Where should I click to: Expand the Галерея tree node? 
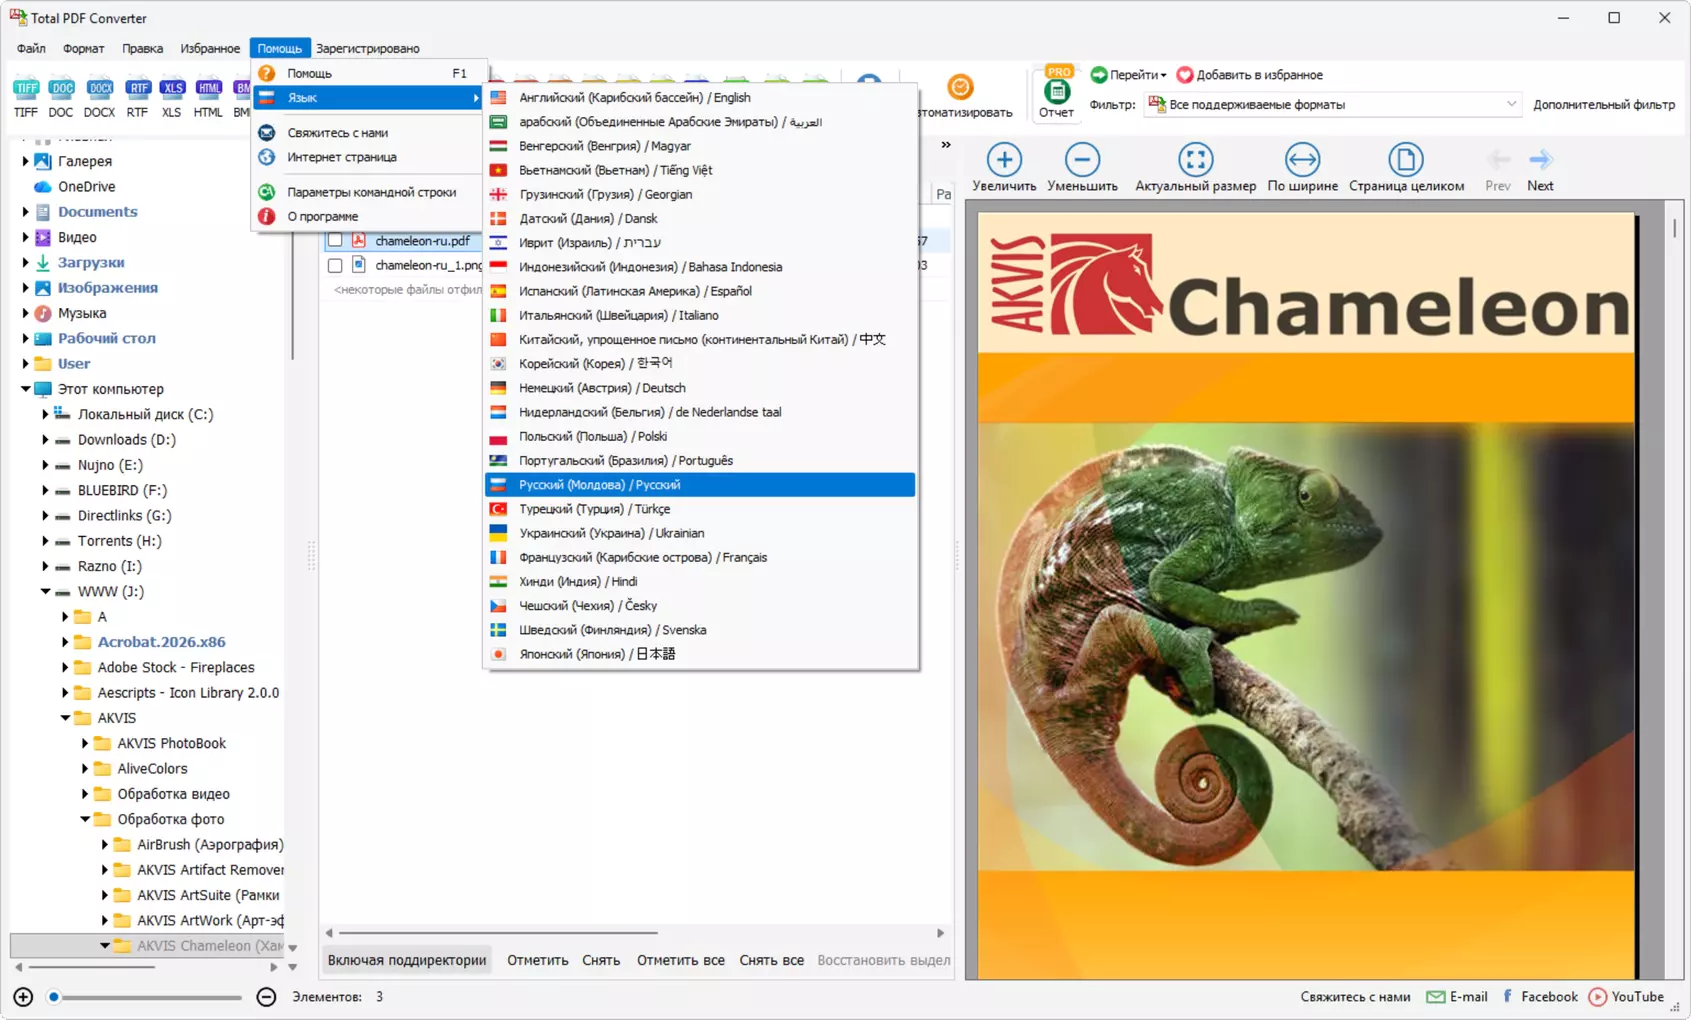(x=26, y=161)
